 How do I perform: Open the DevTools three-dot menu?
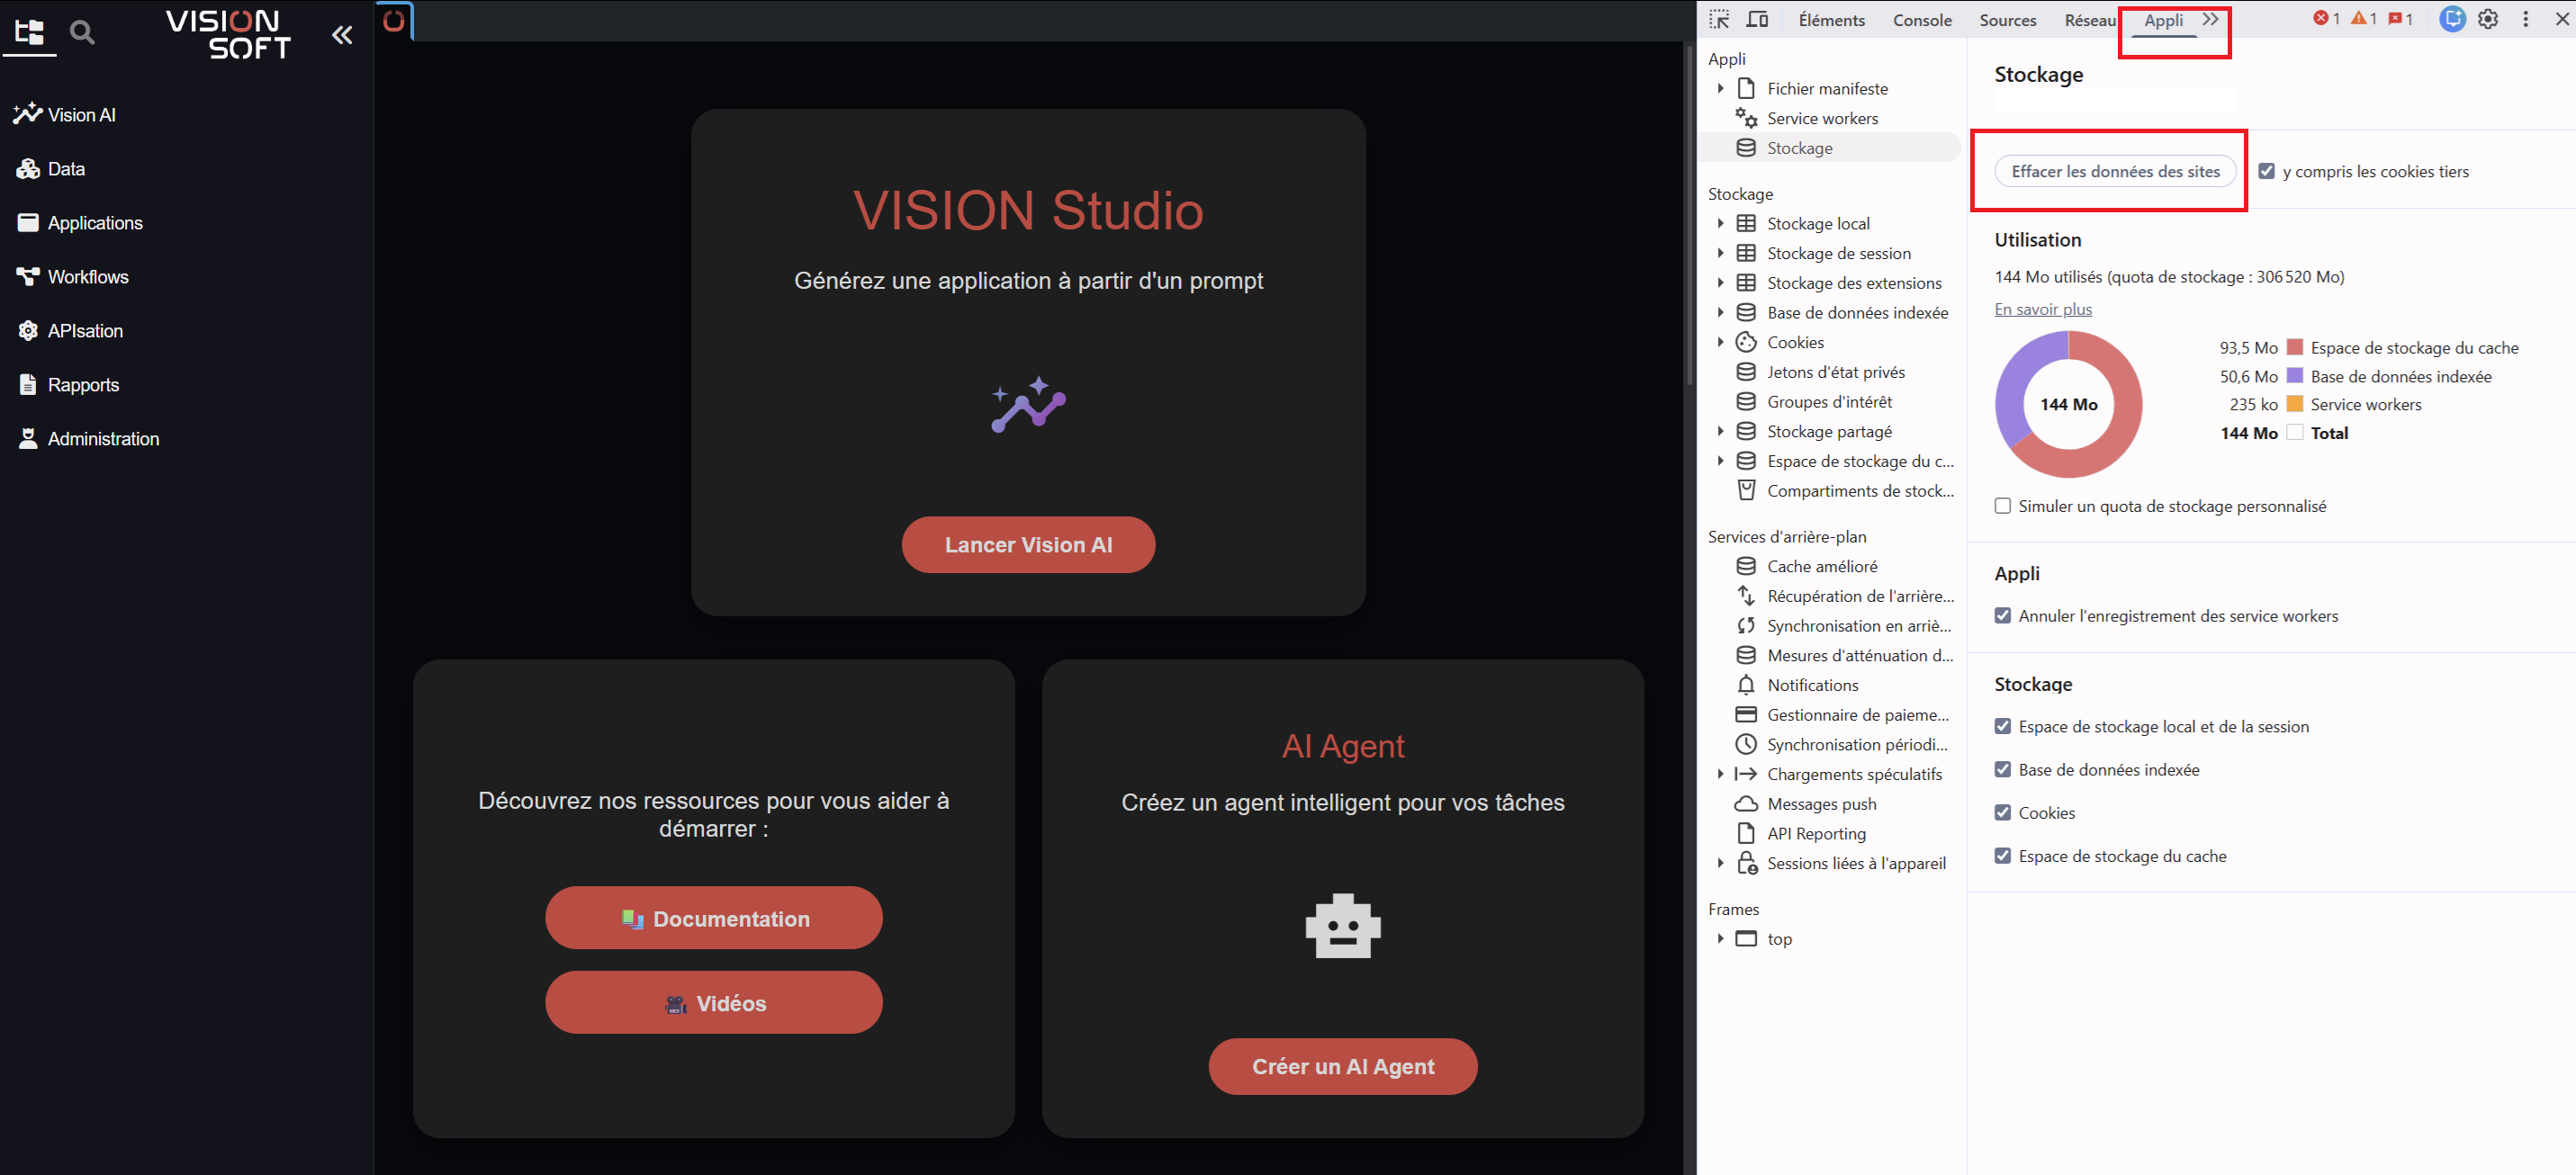[2526, 20]
